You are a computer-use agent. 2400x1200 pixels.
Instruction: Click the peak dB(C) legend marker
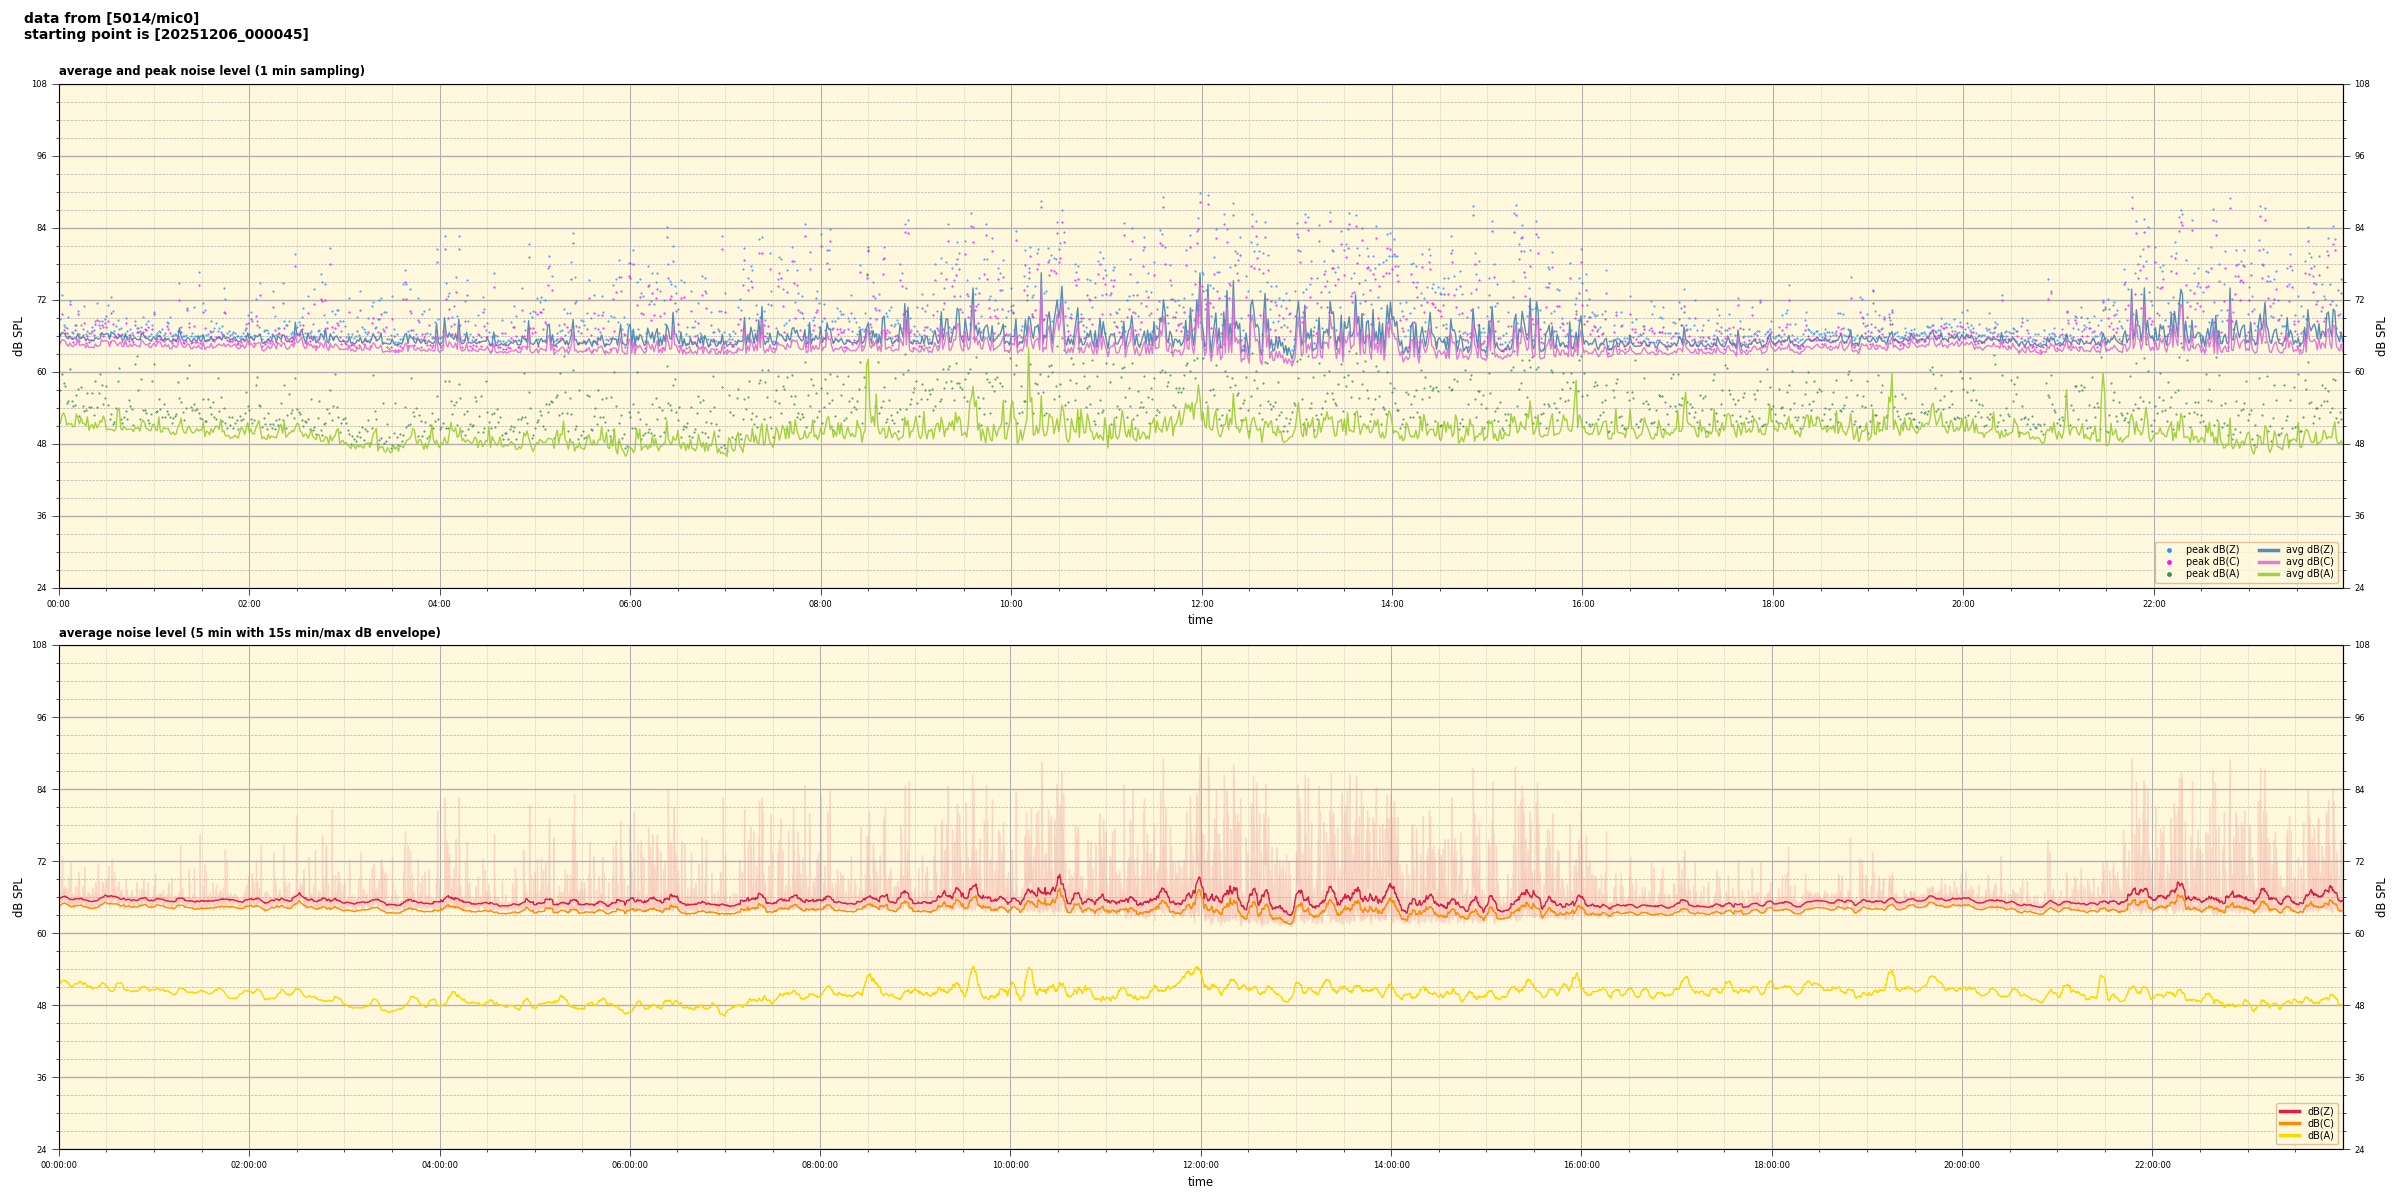2169,562
